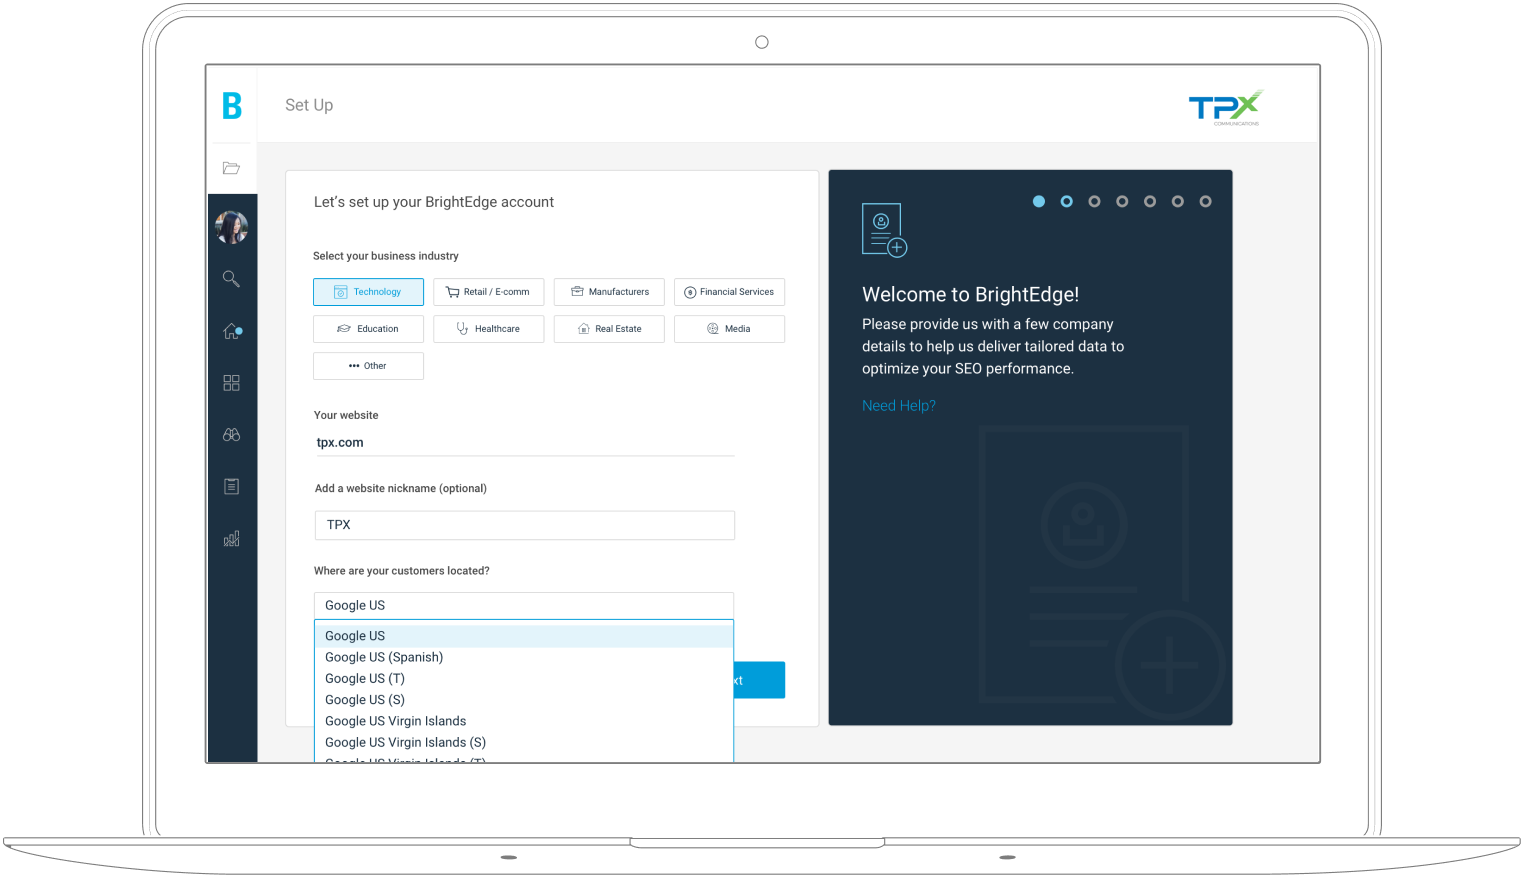Choose Google US from dropdown list

[524, 636]
